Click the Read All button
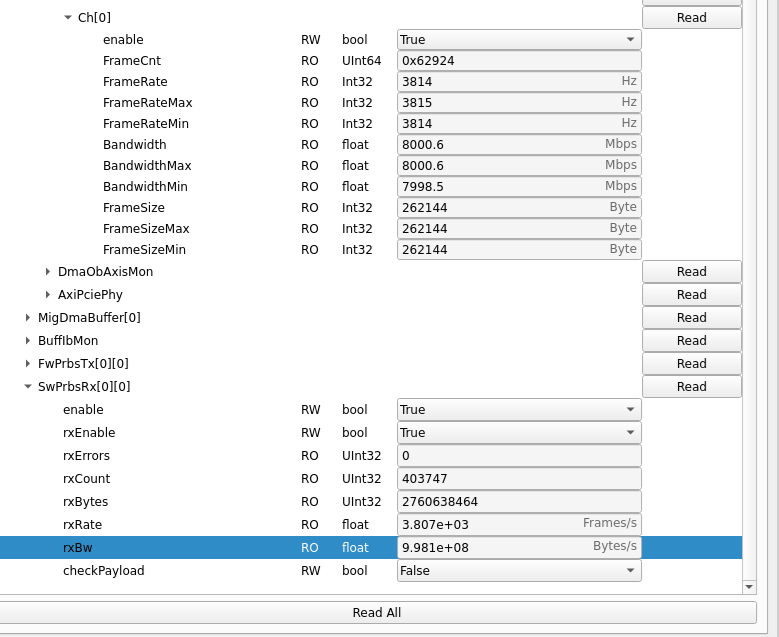779x637 pixels. 377,613
